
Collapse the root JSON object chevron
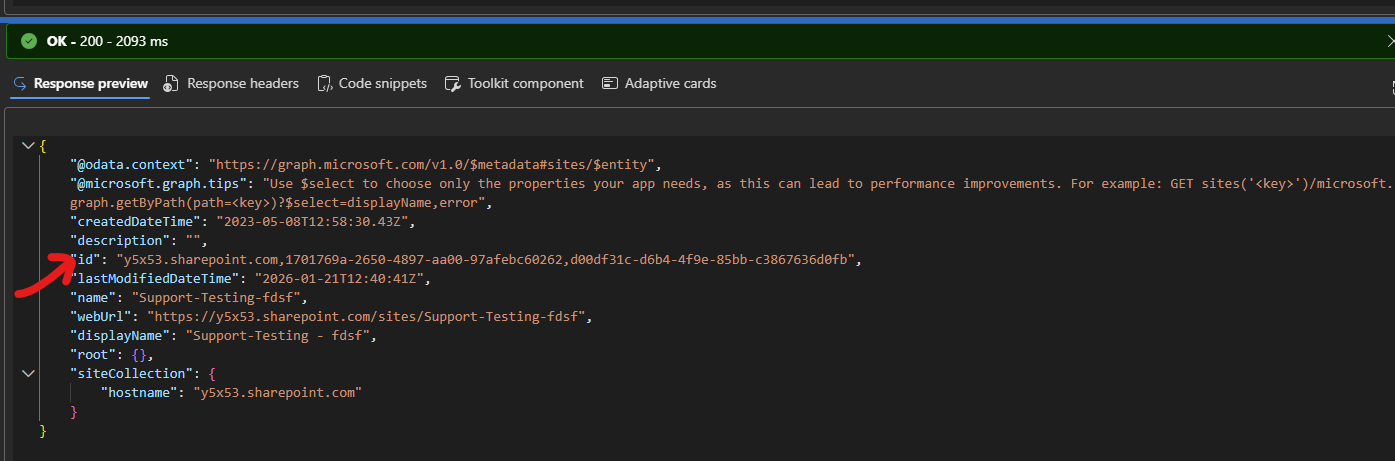pos(27,146)
